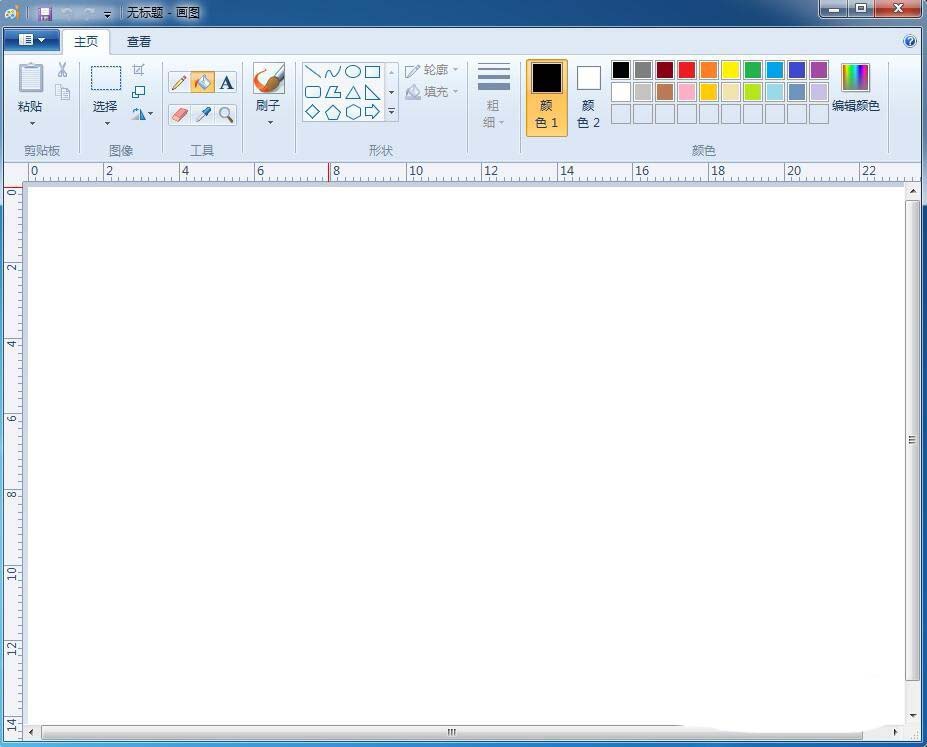927x747 pixels.
Task: Pick the green color swatch
Action: pos(753,70)
